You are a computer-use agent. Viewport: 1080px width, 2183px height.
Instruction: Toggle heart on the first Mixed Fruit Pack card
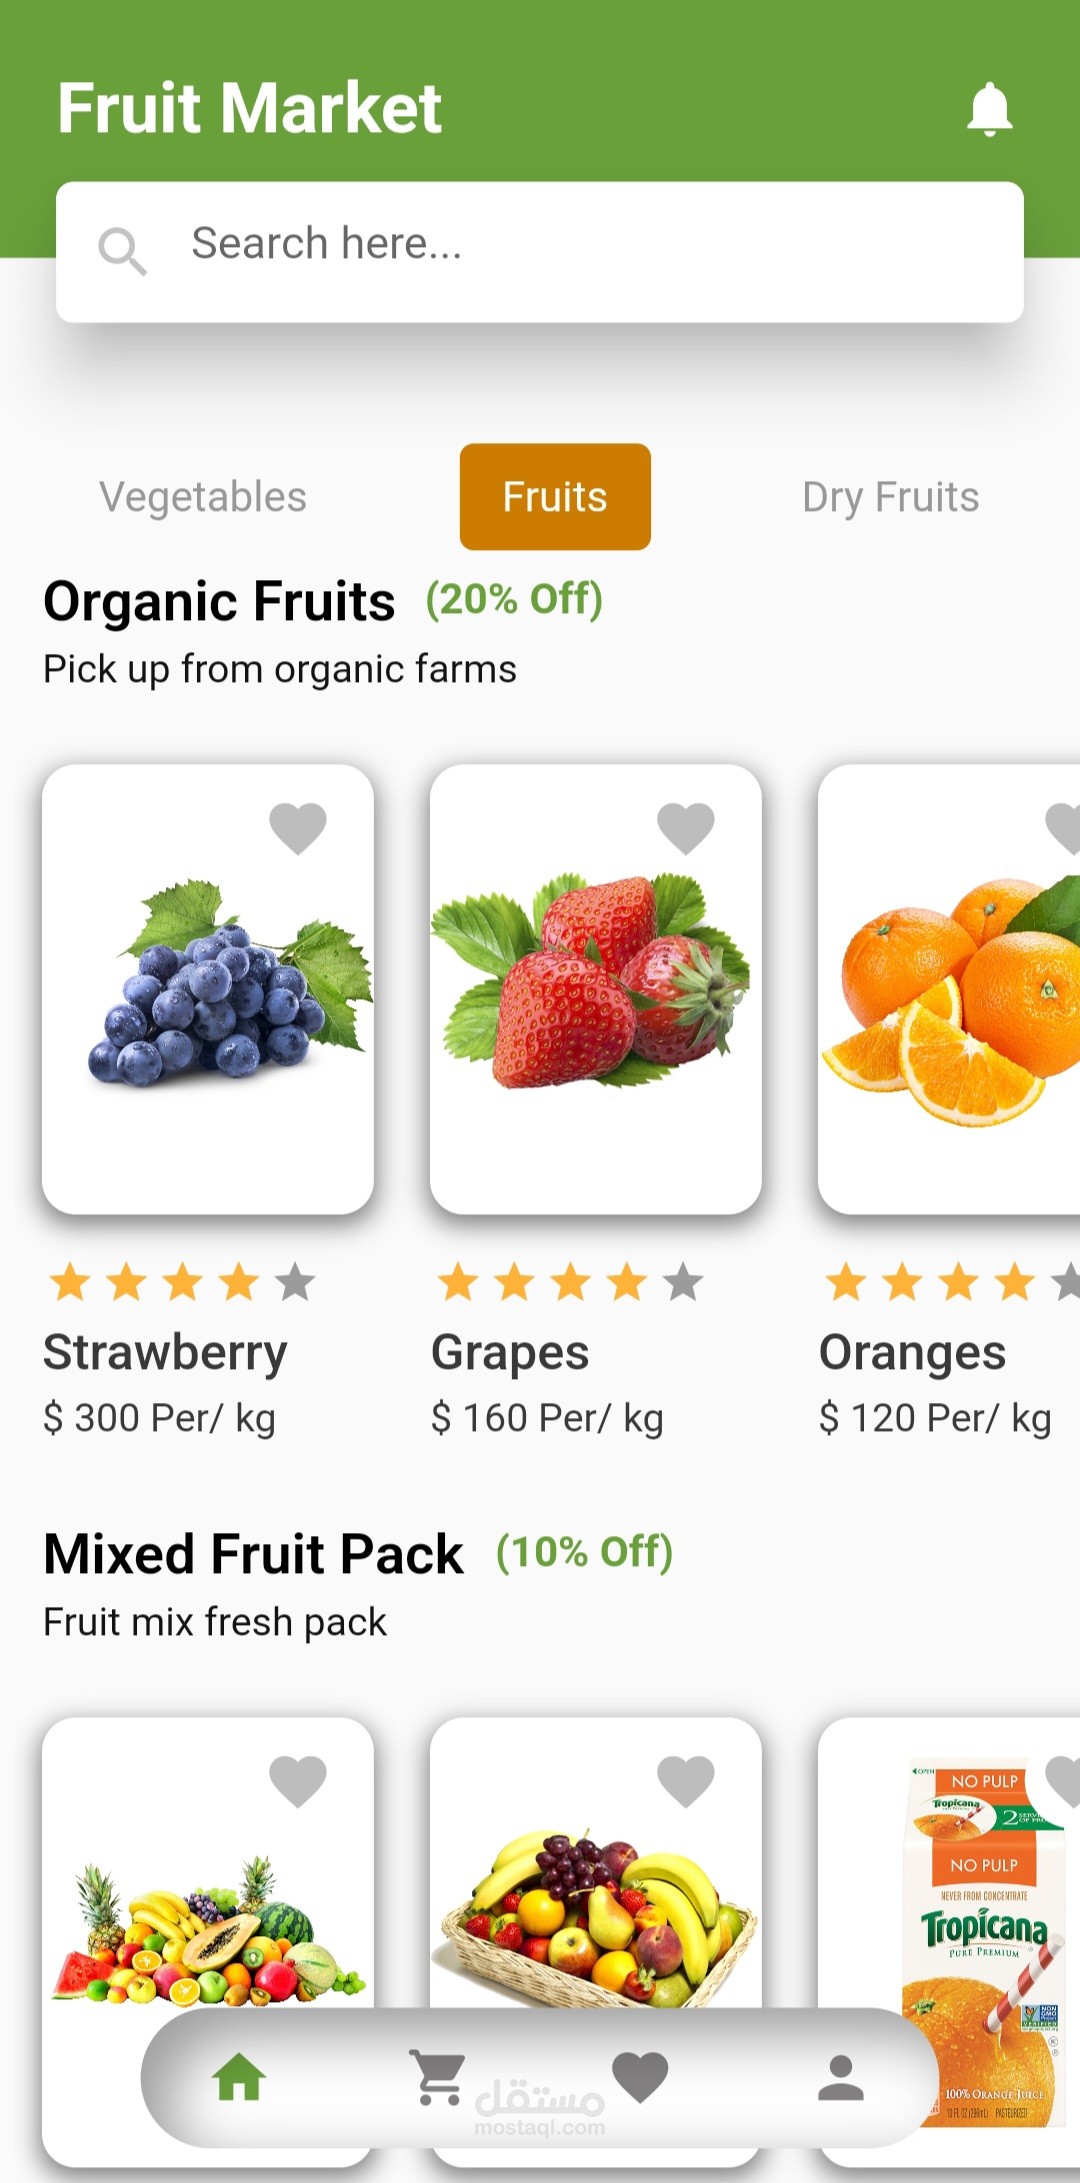point(298,1781)
